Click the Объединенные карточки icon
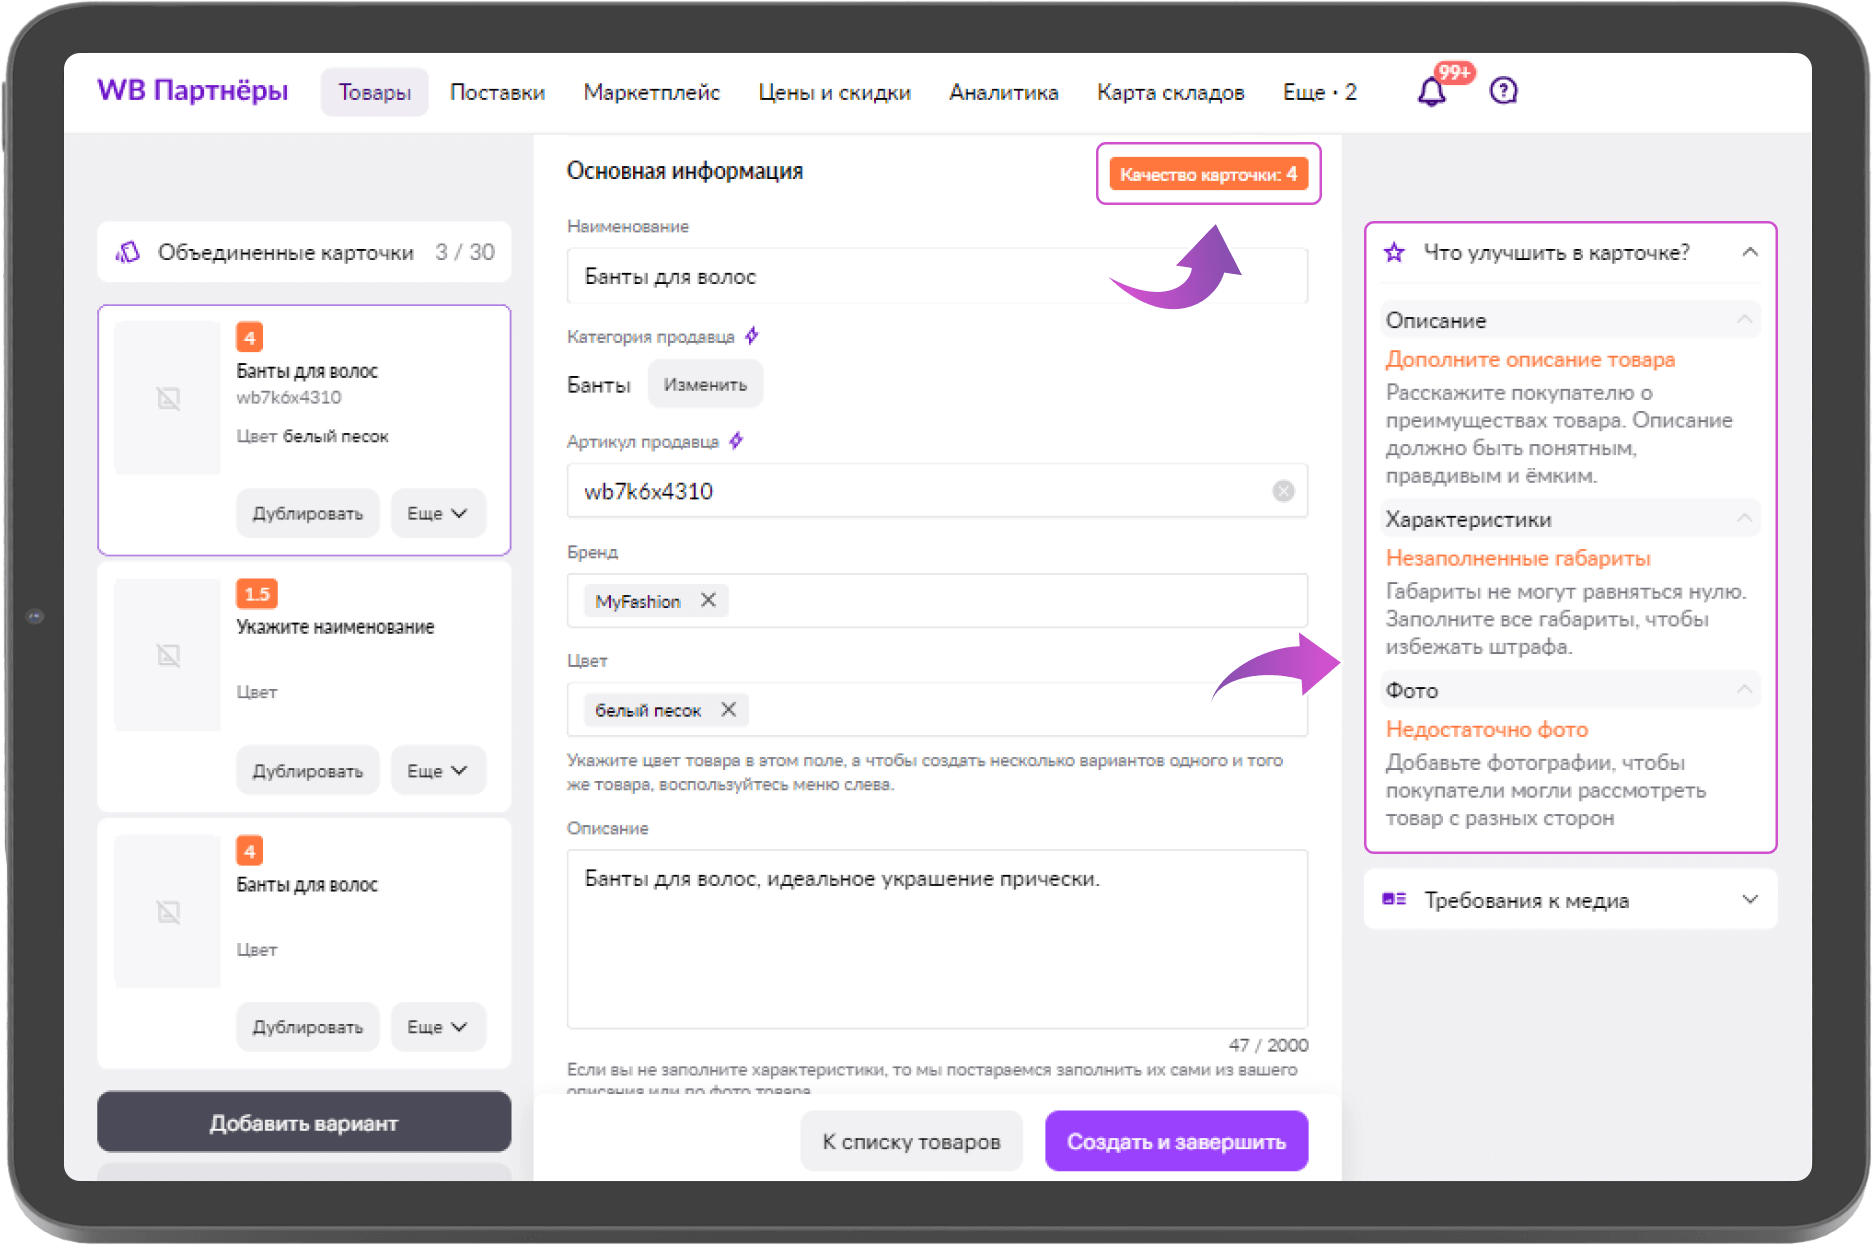1873x1245 pixels. [128, 252]
